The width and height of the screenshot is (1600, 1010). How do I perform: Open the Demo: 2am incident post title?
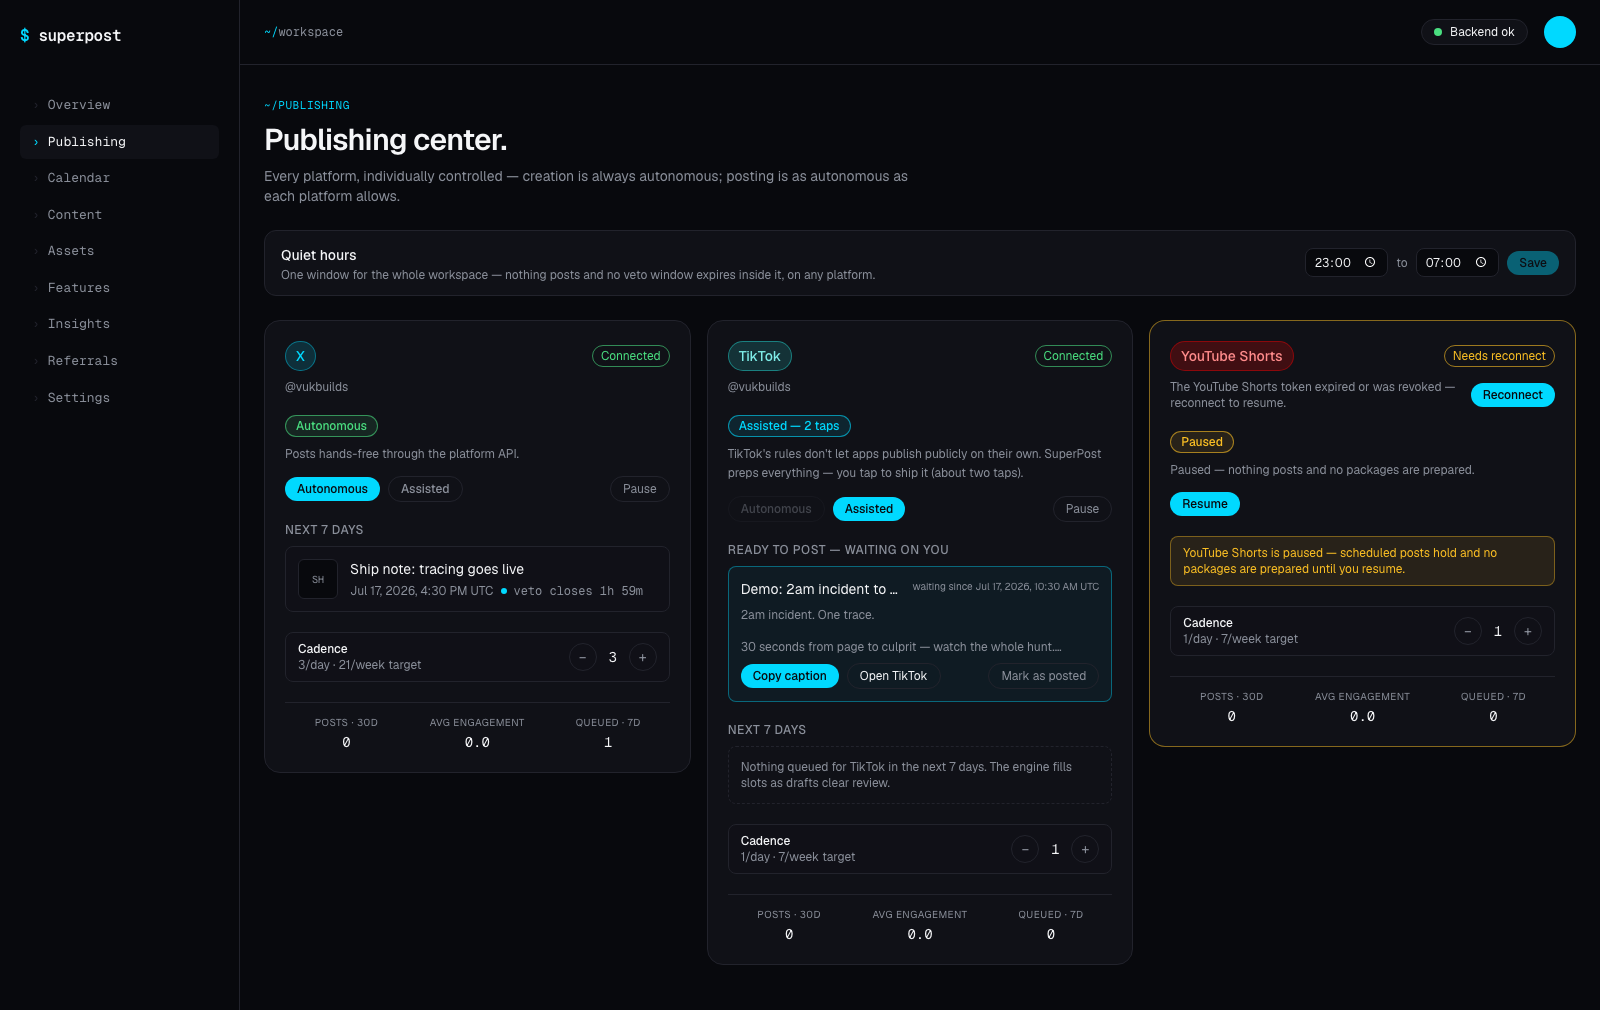[819, 589]
